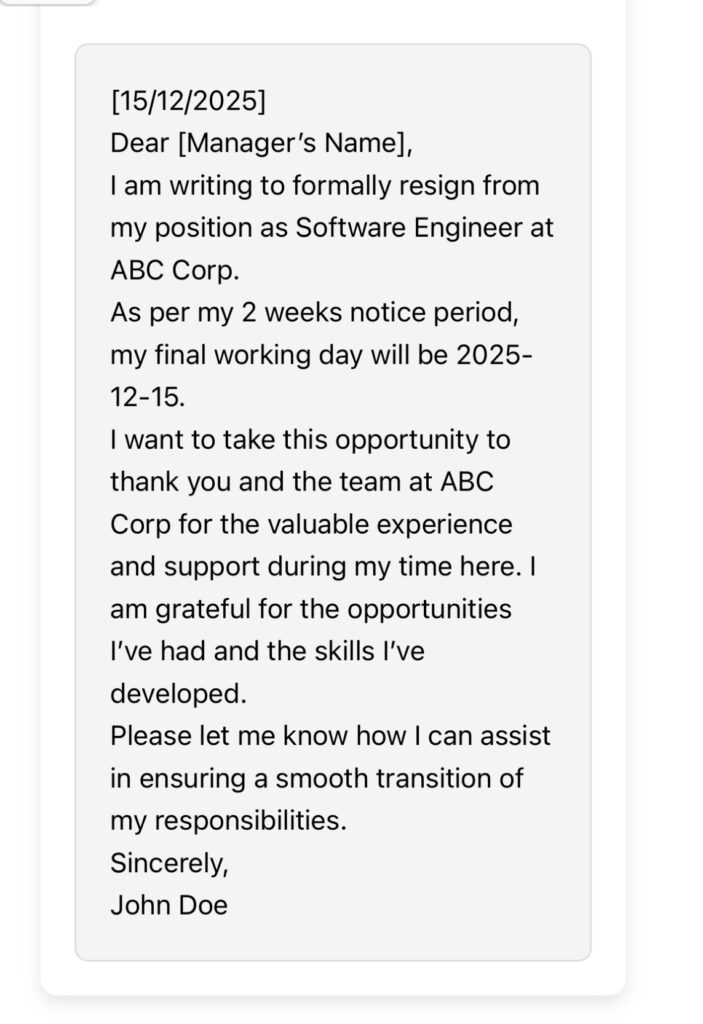The height and width of the screenshot is (1024, 703).
Task: Click the "Corp for the valuable experience" line
Action: click(x=311, y=524)
